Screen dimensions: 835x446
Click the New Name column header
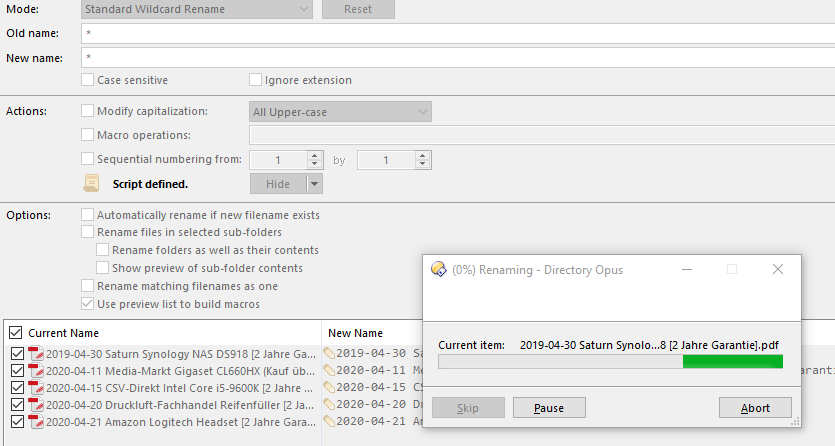pyautogui.click(x=355, y=333)
